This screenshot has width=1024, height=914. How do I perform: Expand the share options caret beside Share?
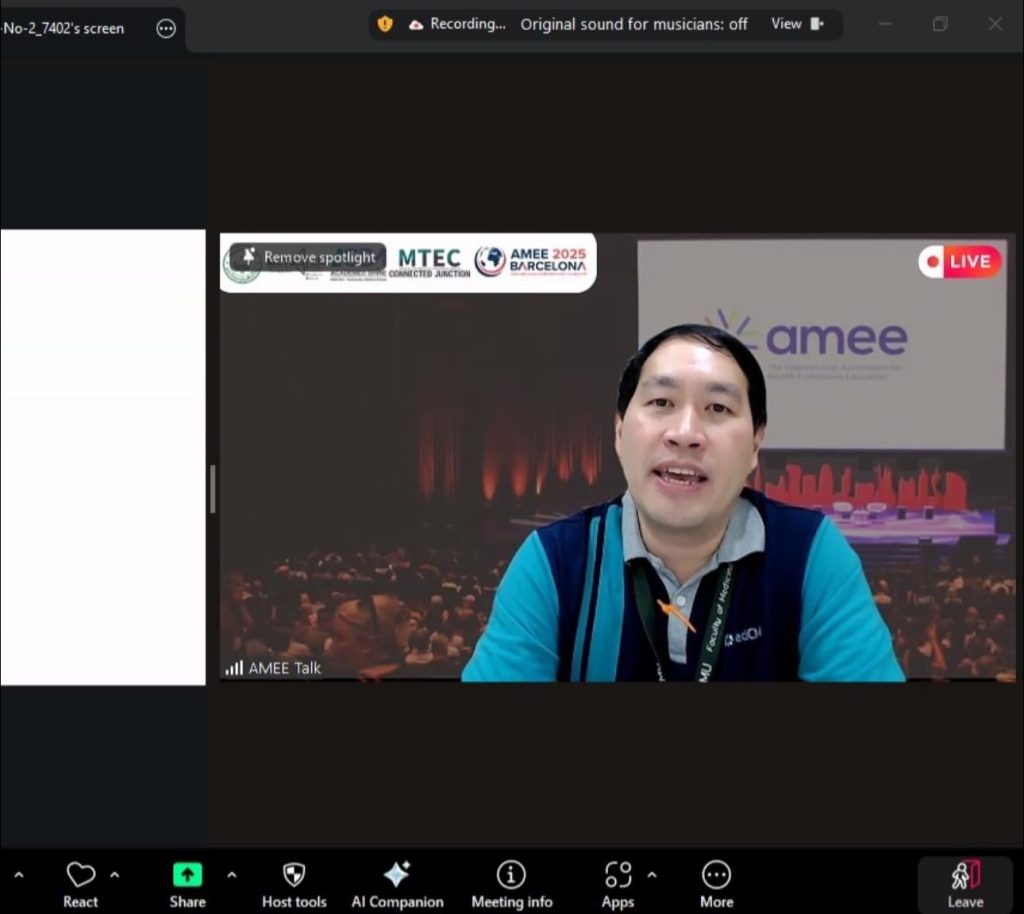[232, 875]
